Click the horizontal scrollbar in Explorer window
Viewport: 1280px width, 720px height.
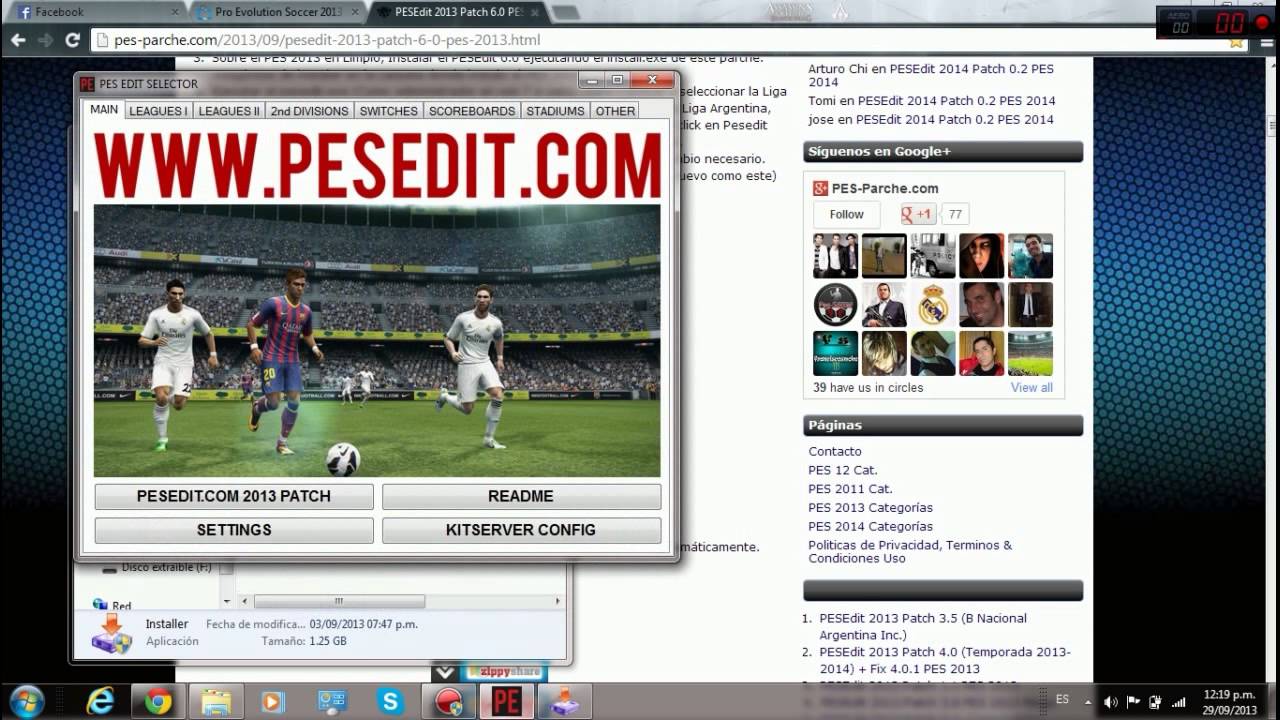pyautogui.click(x=339, y=601)
